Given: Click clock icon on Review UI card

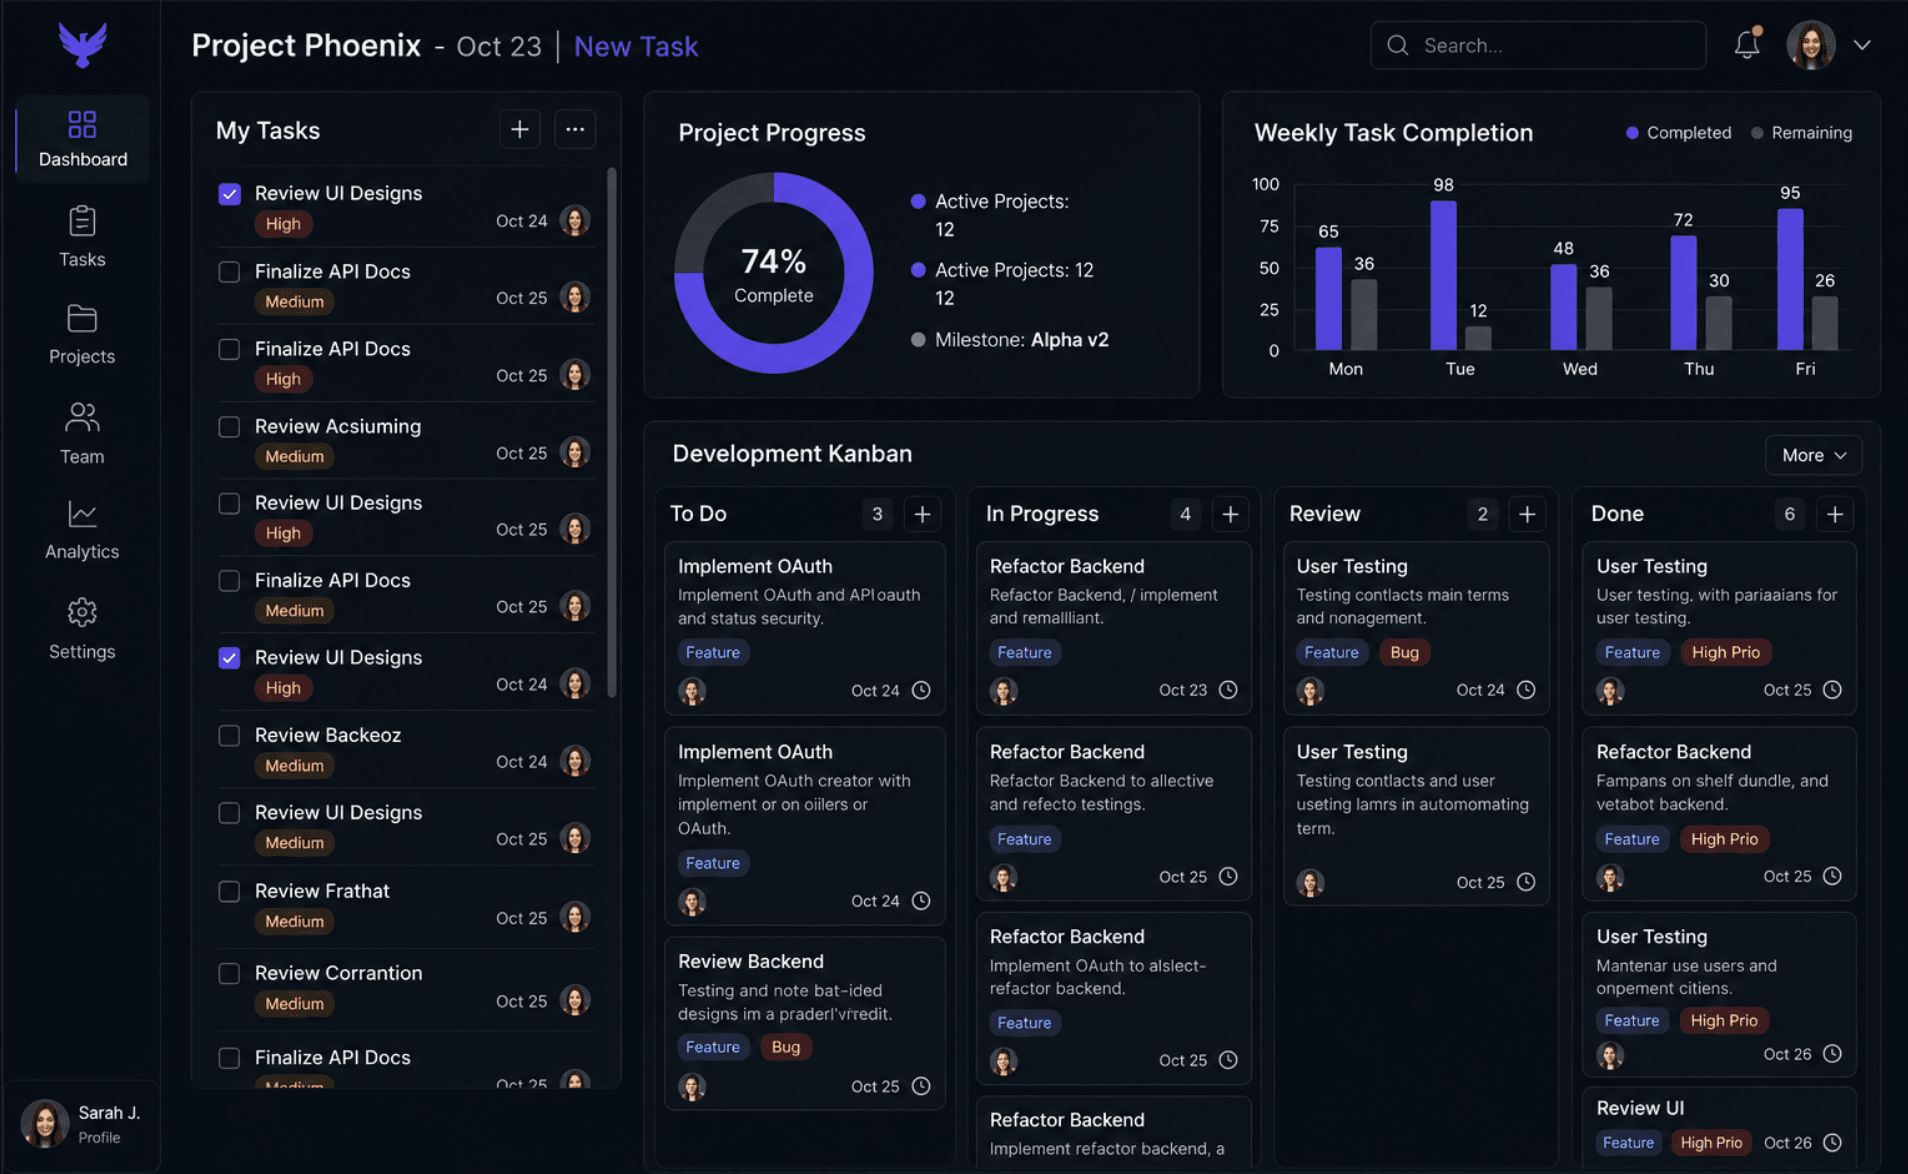Looking at the screenshot, I should (x=1832, y=1142).
